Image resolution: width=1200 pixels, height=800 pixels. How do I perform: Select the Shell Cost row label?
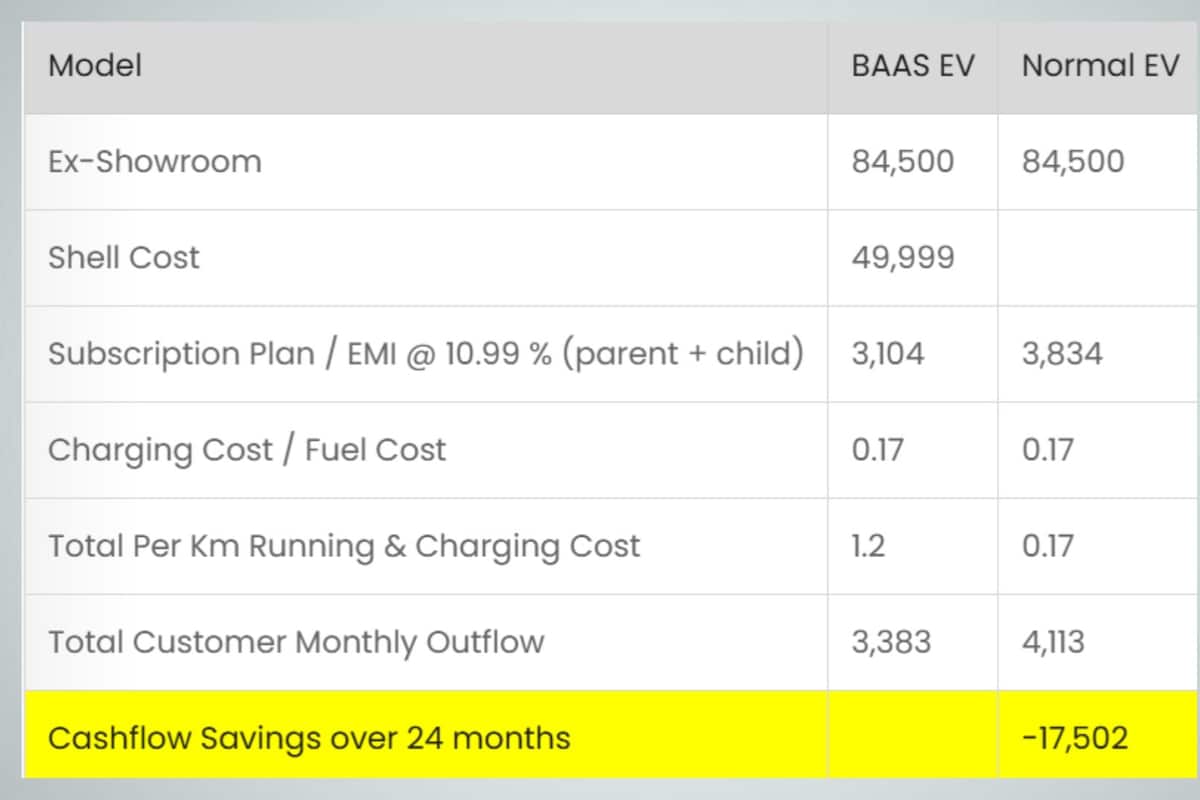coord(124,258)
